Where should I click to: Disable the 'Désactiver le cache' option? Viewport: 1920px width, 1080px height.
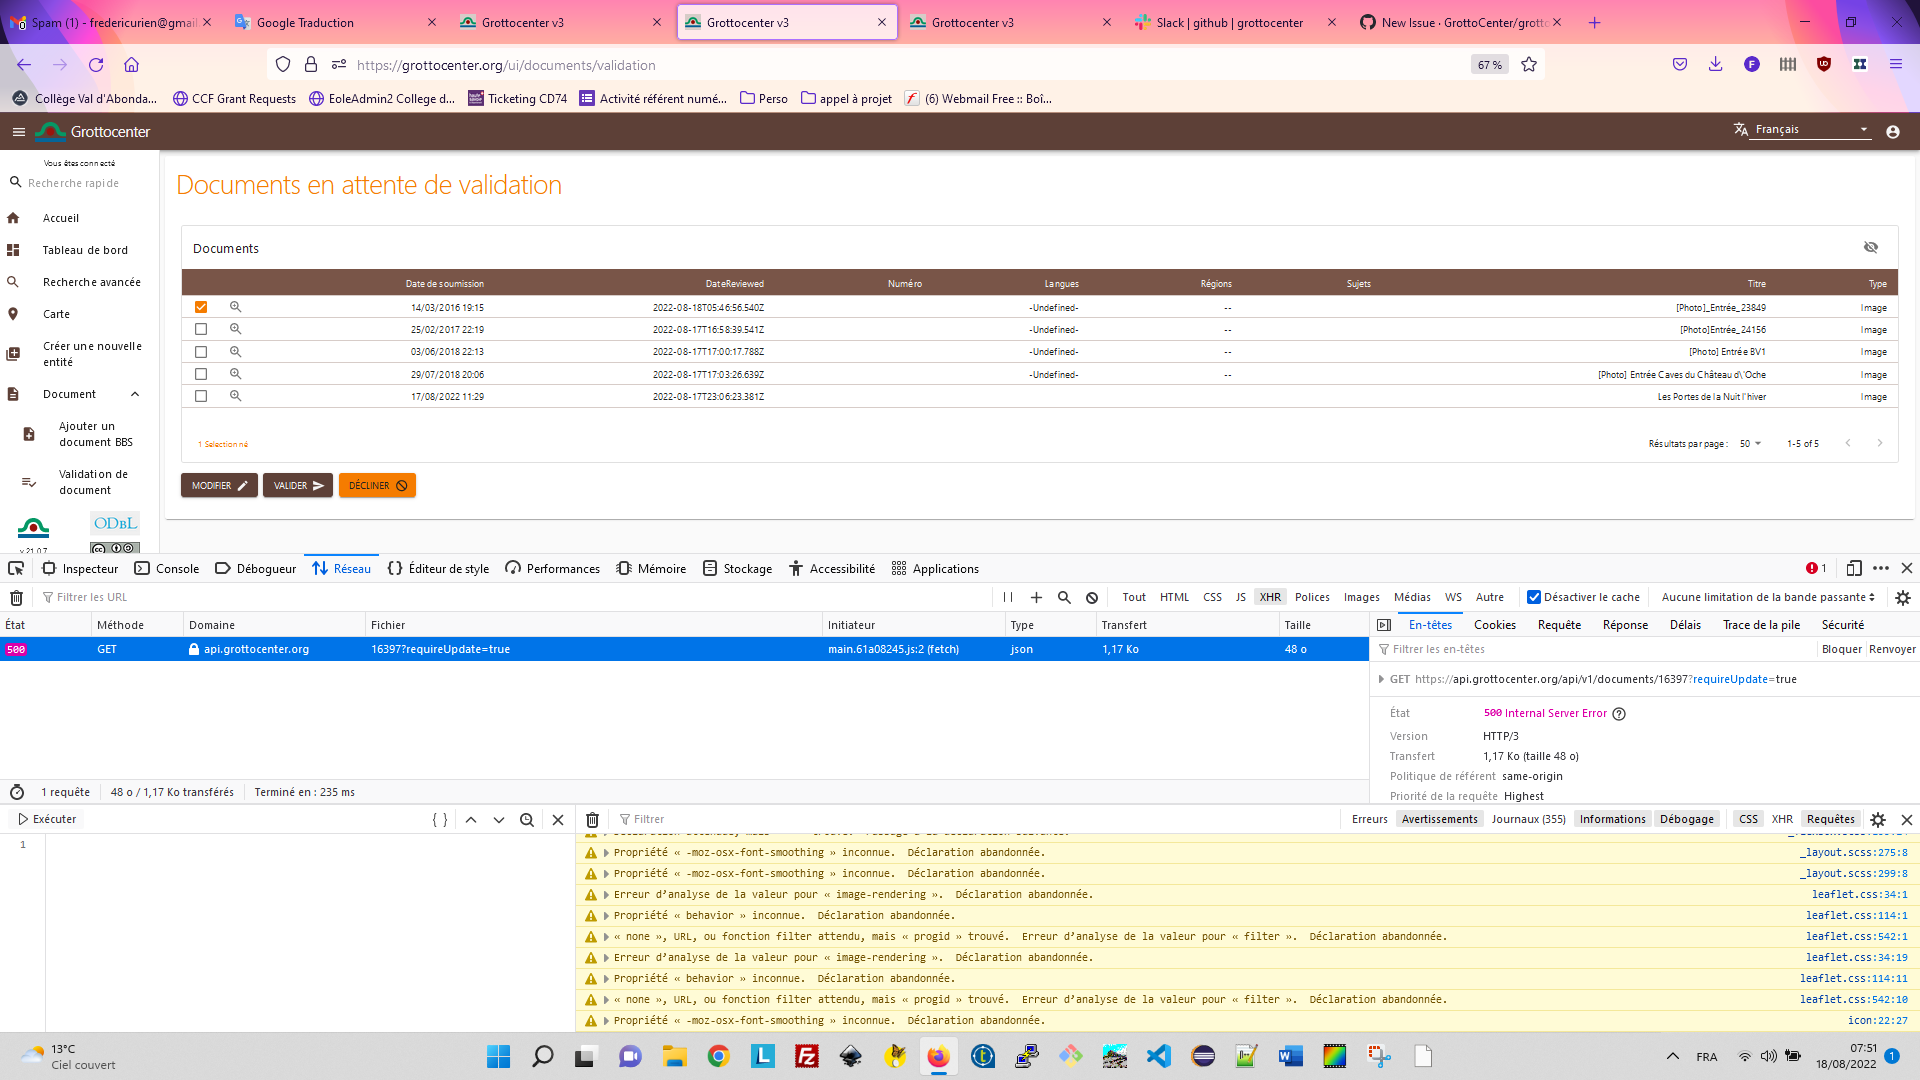[1534, 597]
